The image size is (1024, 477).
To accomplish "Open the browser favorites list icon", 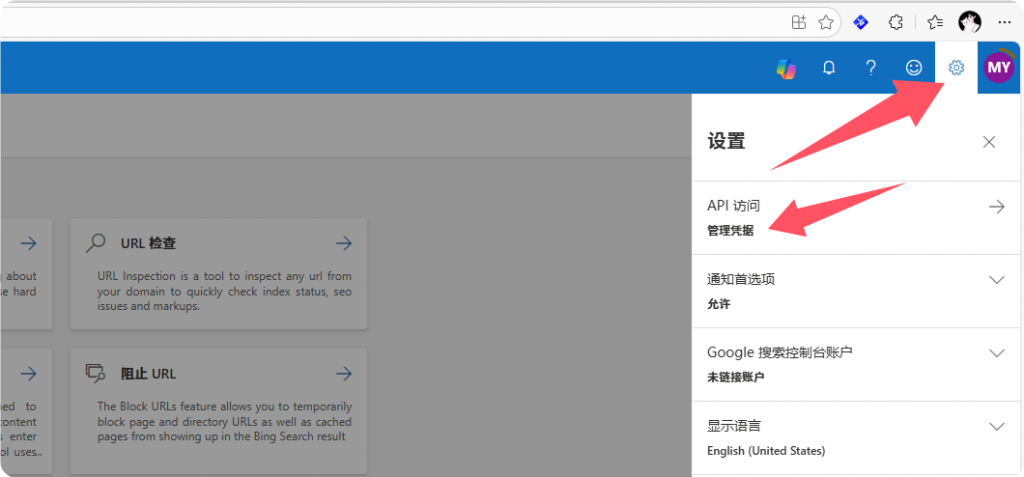I will pos(934,22).
